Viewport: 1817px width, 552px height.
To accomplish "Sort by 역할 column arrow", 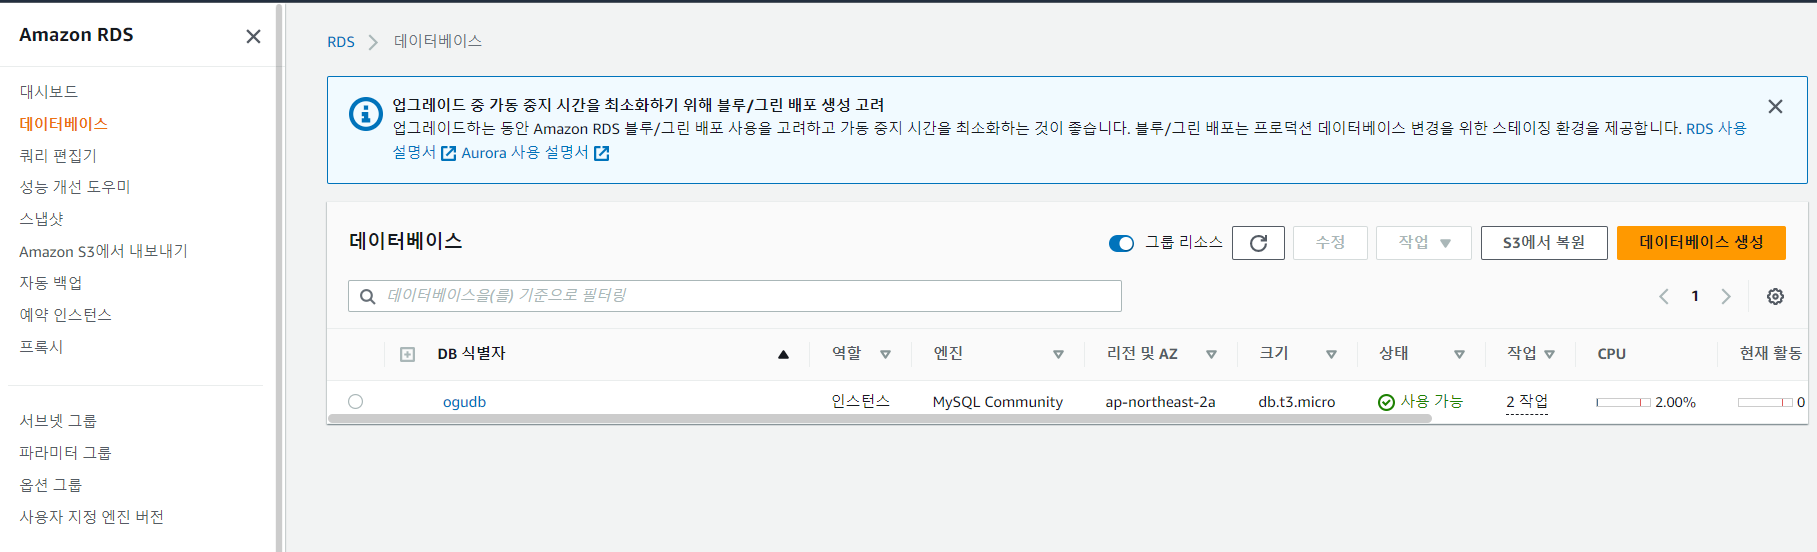I will pos(885,354).
